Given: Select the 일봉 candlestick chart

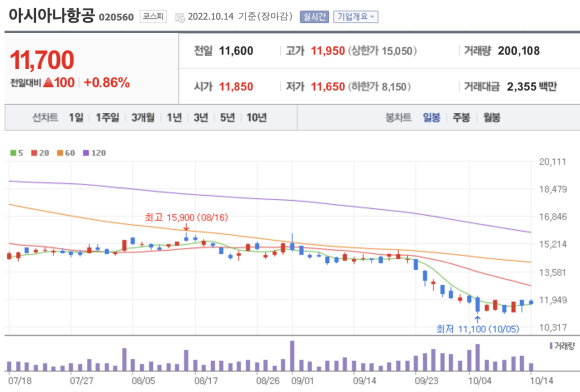Looking at the screenshot, I should coord(431,118).
